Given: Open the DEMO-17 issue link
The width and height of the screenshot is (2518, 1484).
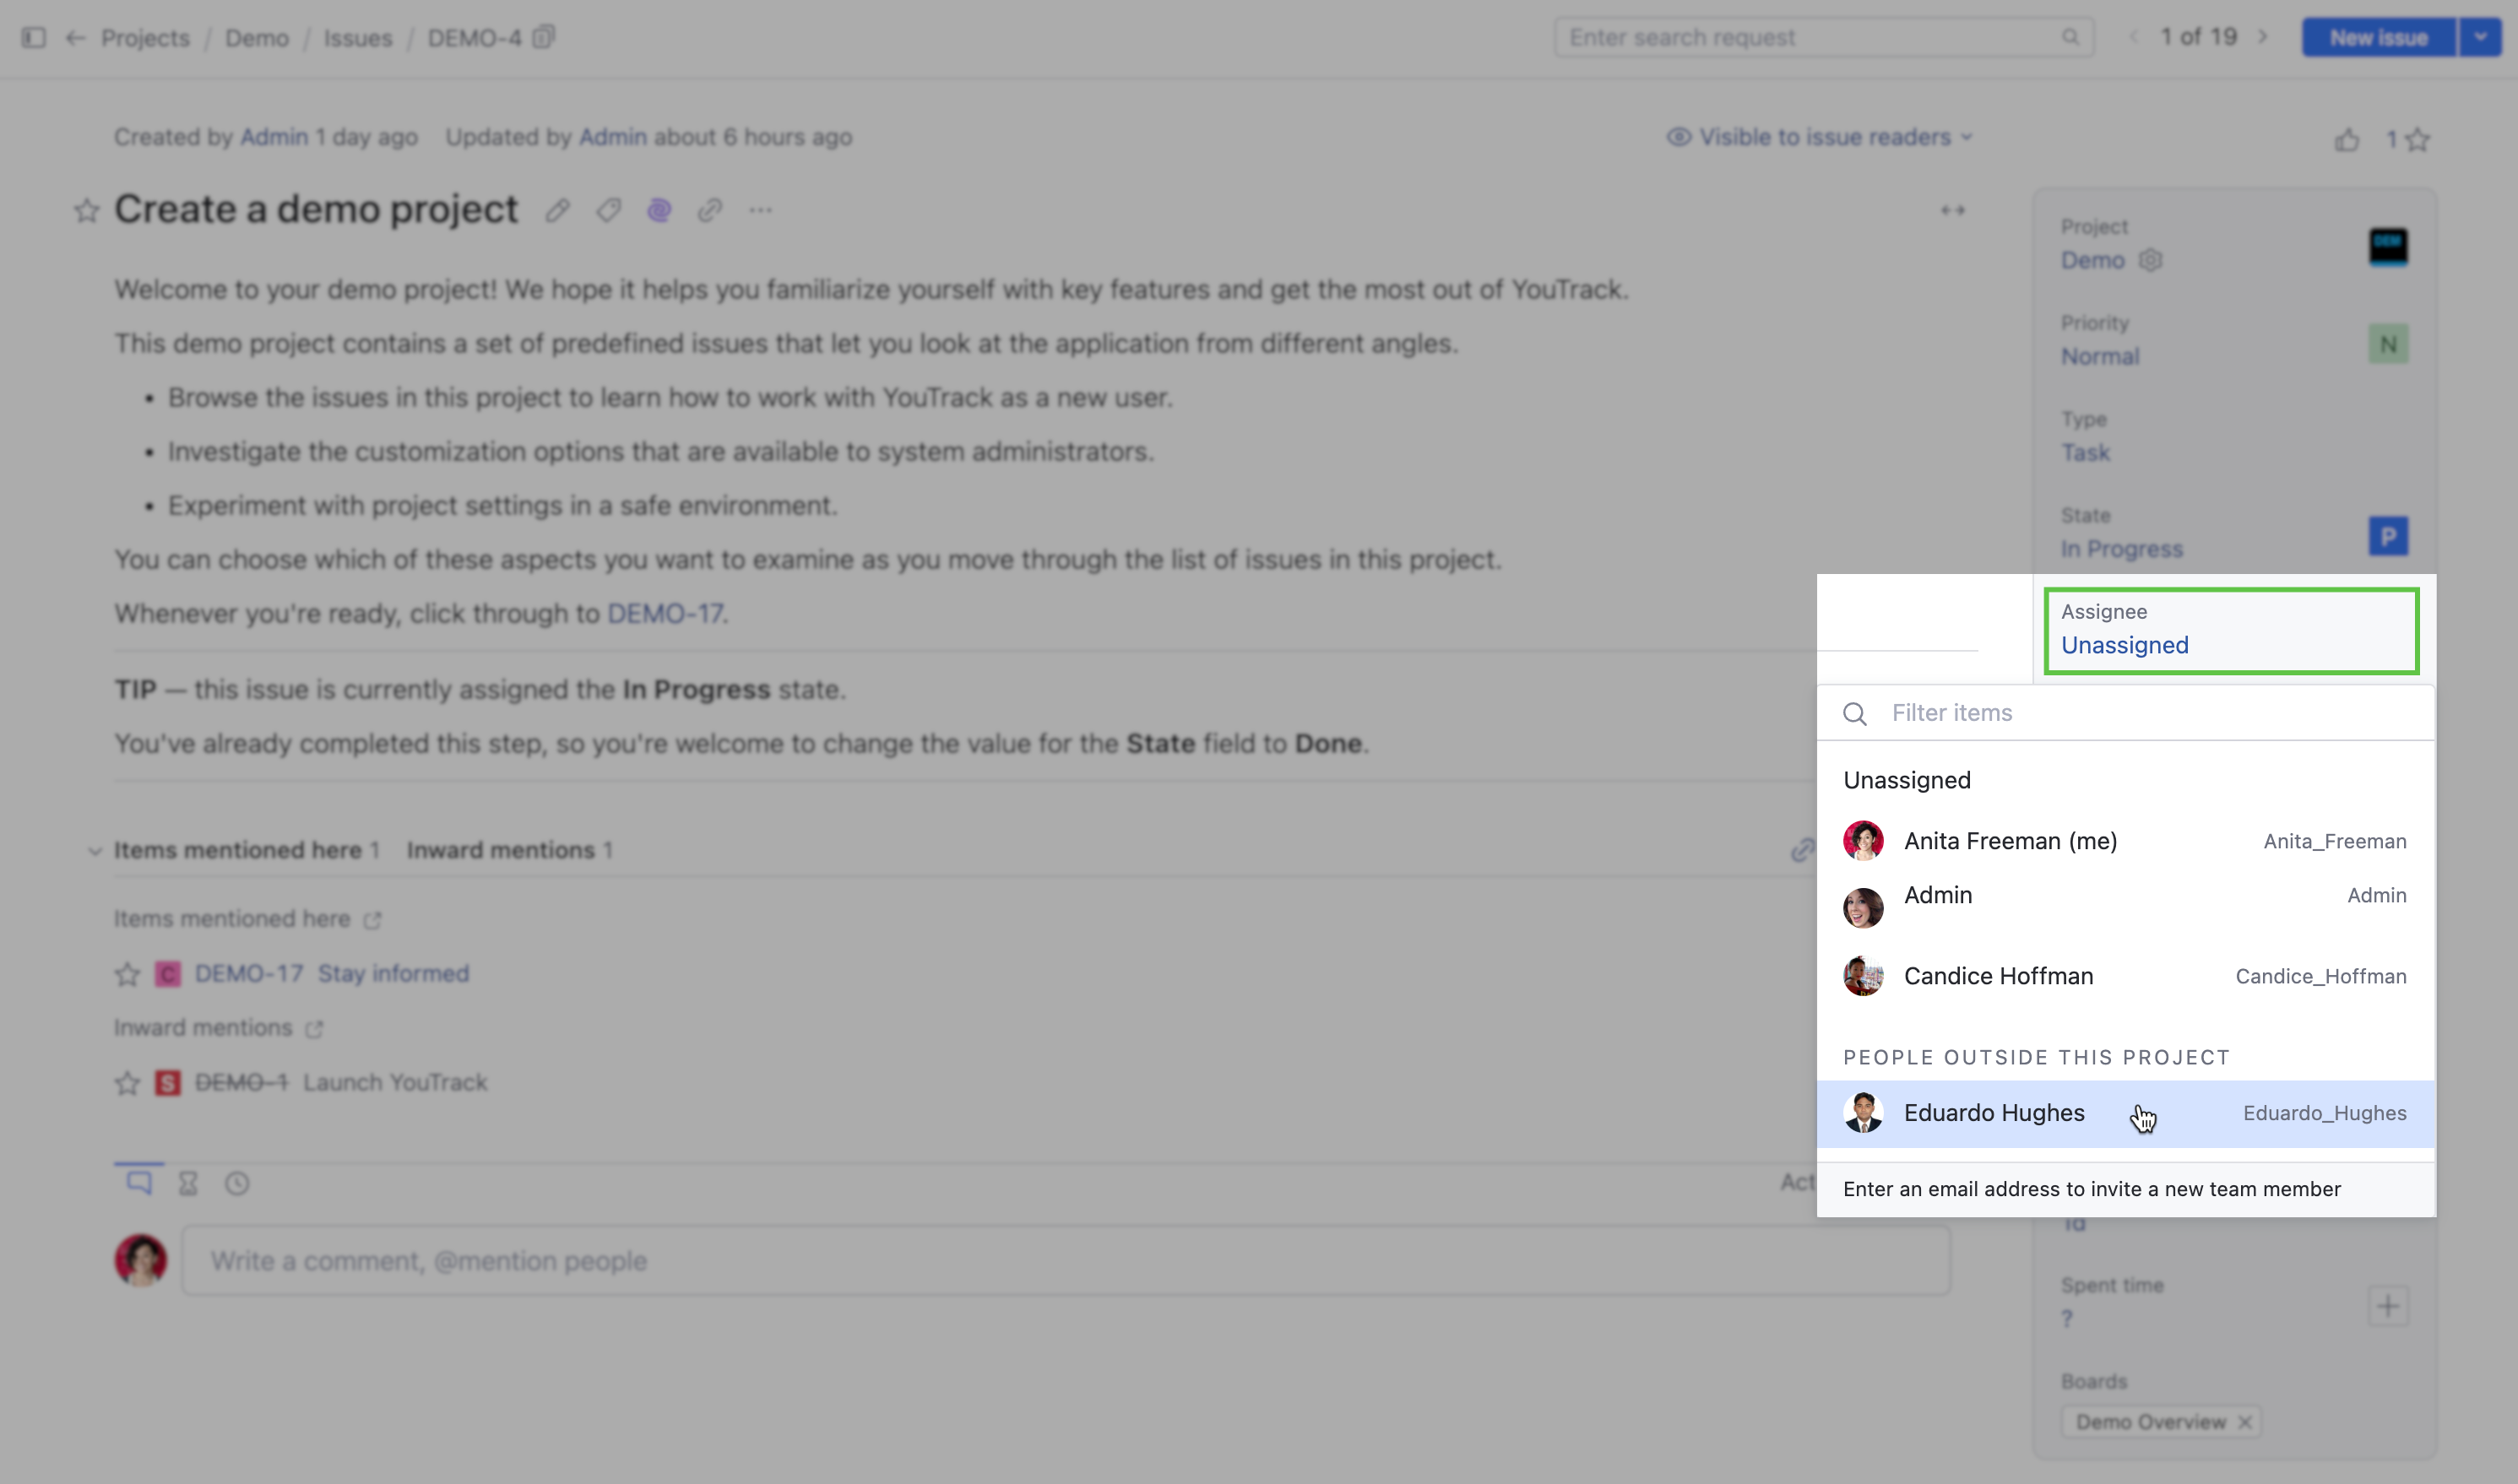Looking at the screenshot, I should 667,614.
